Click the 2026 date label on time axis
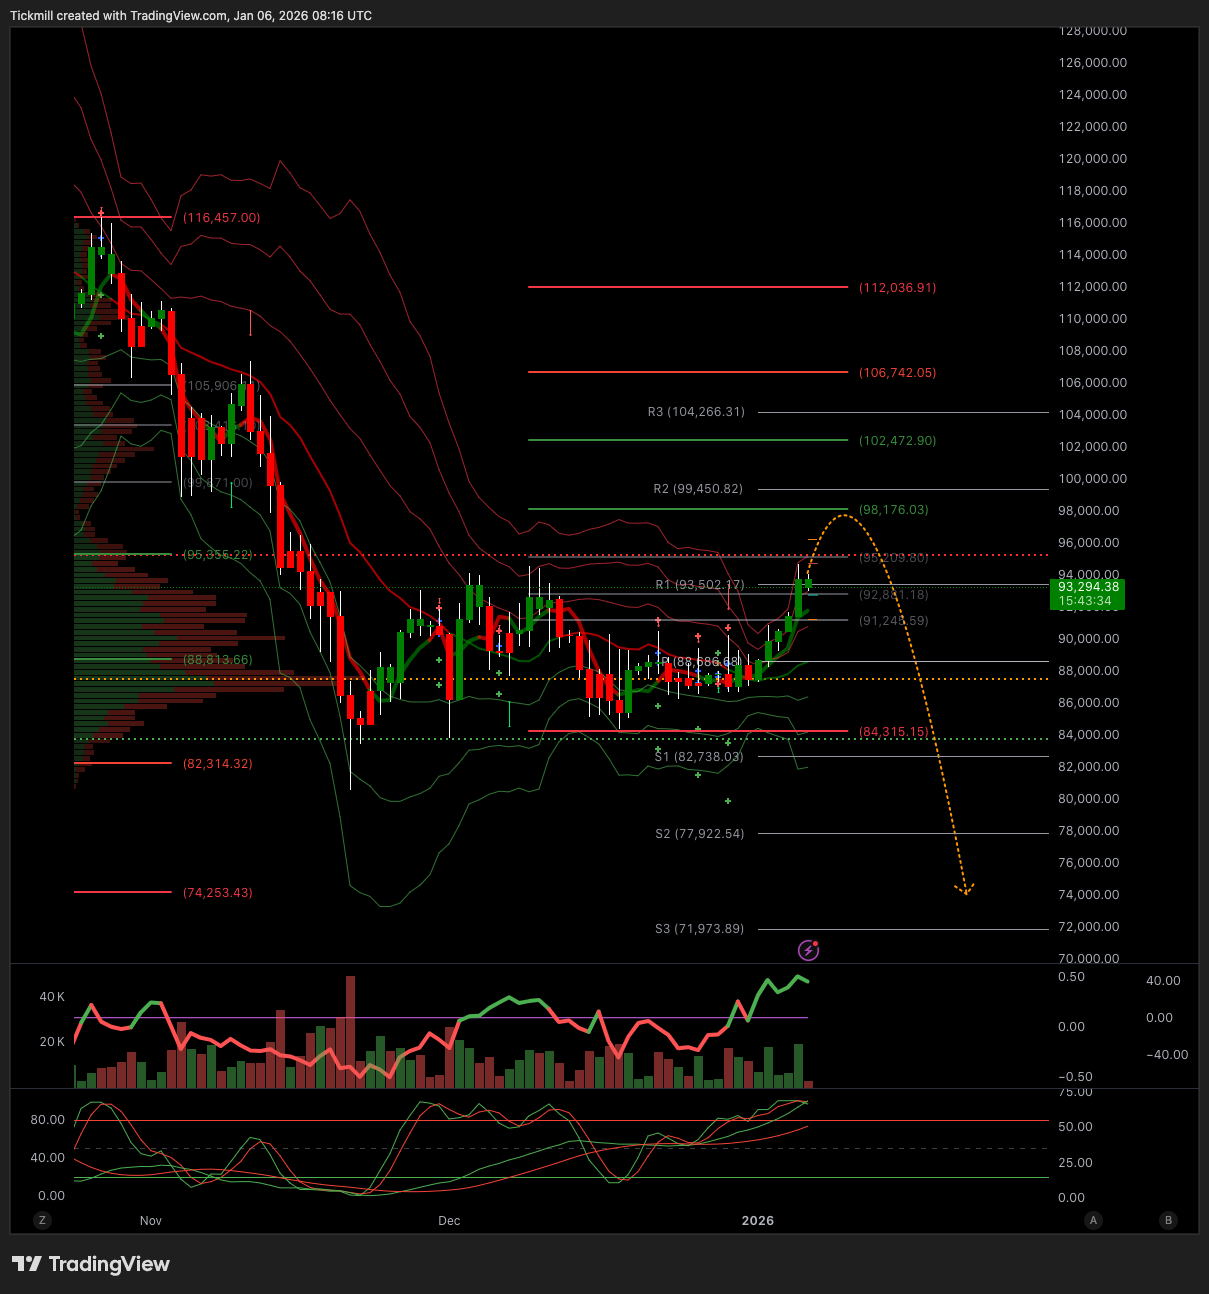Screen dimensions: 1209x1294 pos(757,1221)
